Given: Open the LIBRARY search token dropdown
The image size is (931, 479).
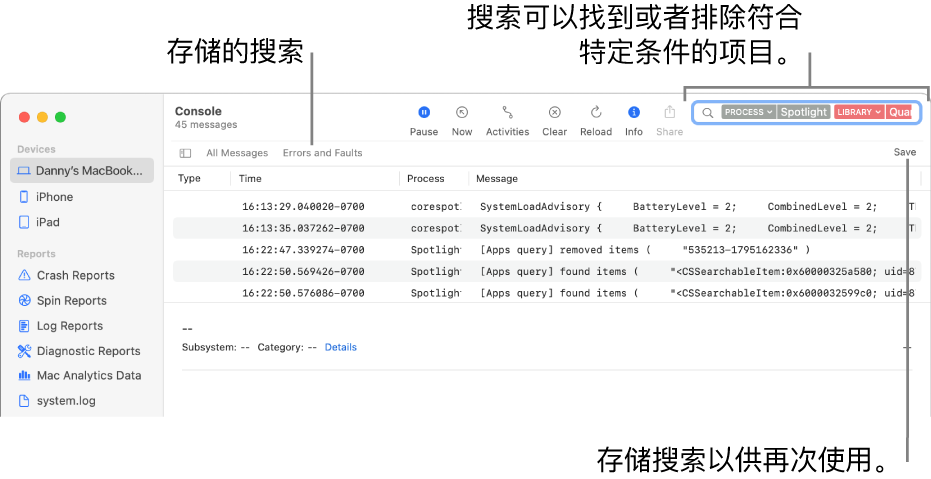Looking at the screenshot, I should coord(859,112).
